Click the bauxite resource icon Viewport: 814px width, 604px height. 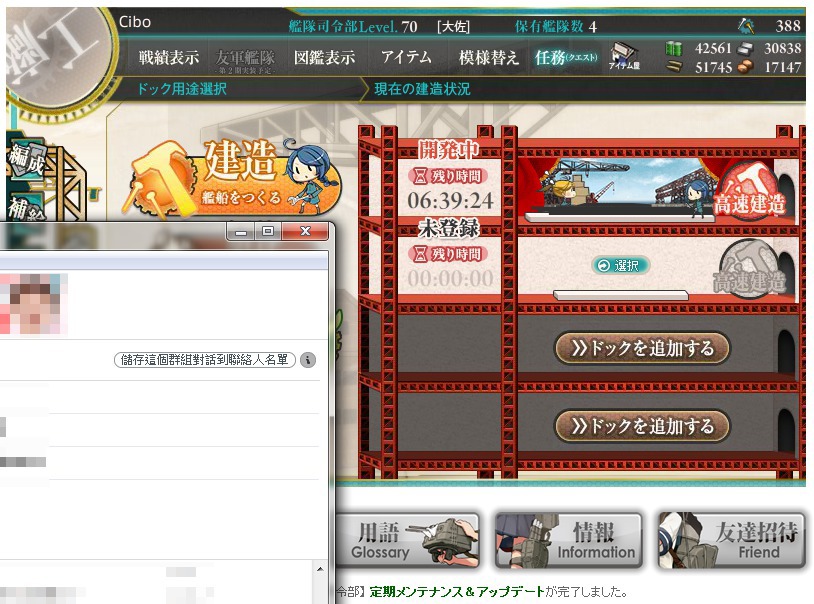pos(745,67)
